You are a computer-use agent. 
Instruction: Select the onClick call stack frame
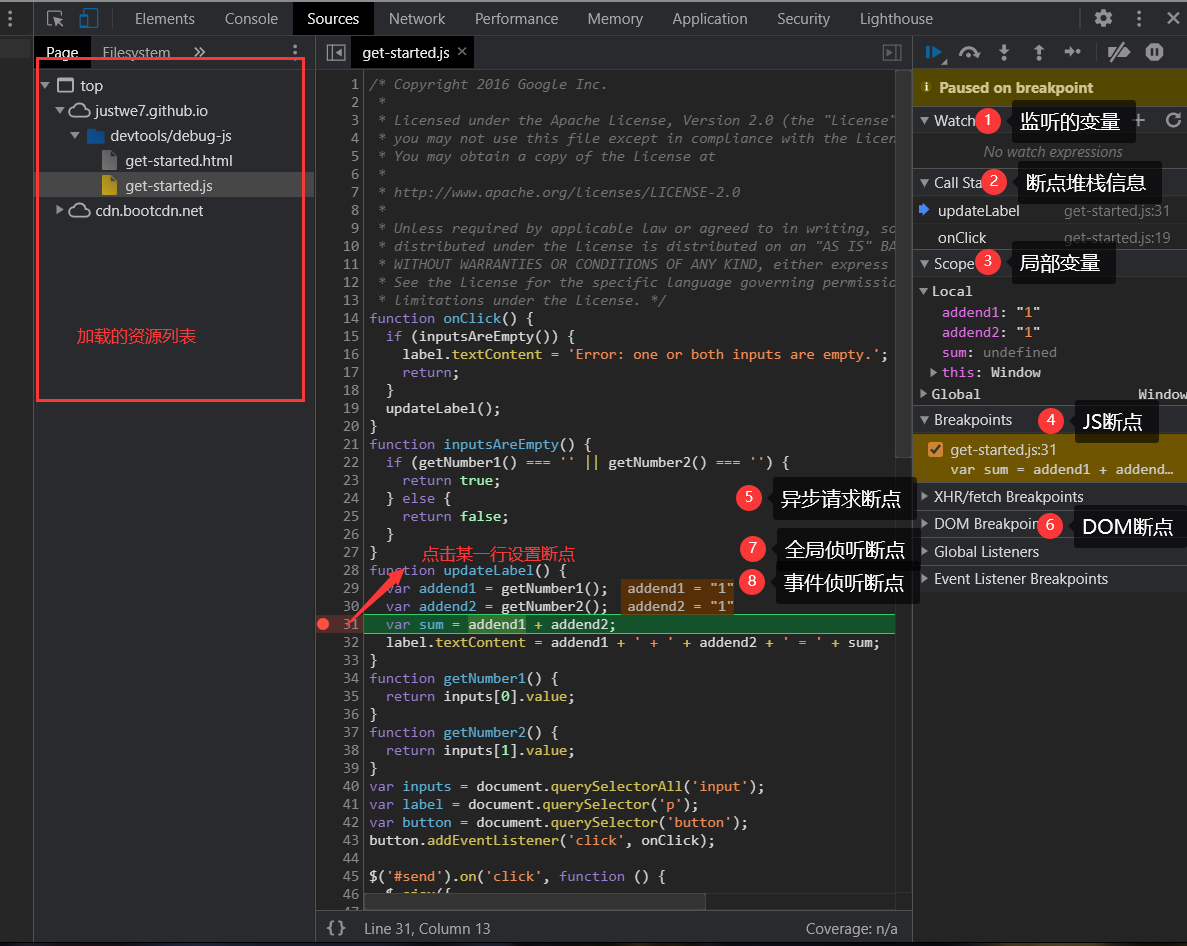point(1050,238)
